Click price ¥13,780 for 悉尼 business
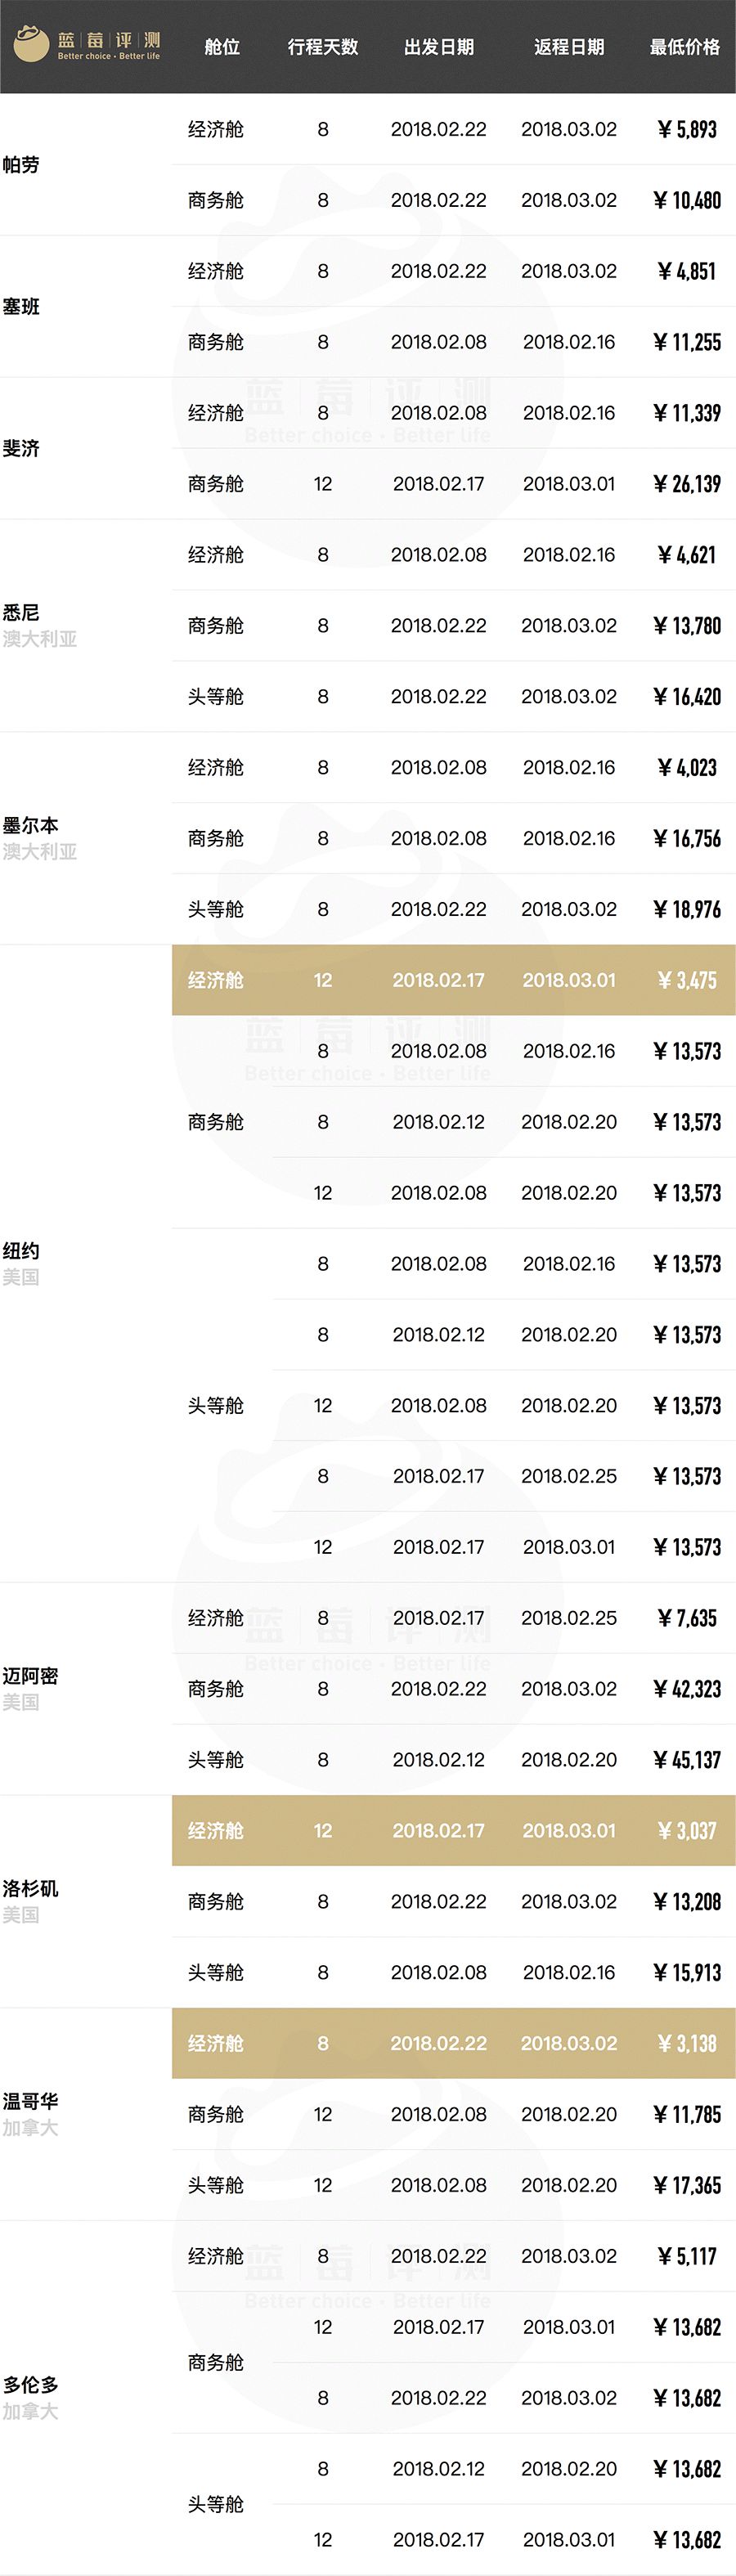The image size is (736, 2576). point(687,626)
